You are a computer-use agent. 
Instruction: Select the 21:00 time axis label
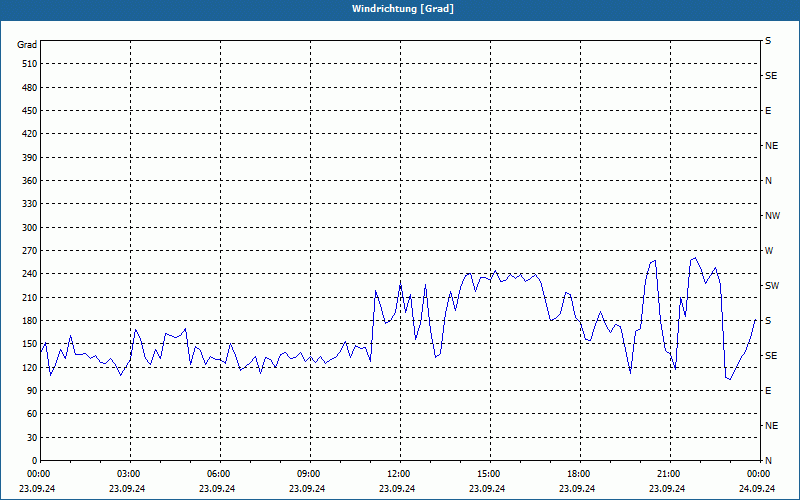[667, 474]
